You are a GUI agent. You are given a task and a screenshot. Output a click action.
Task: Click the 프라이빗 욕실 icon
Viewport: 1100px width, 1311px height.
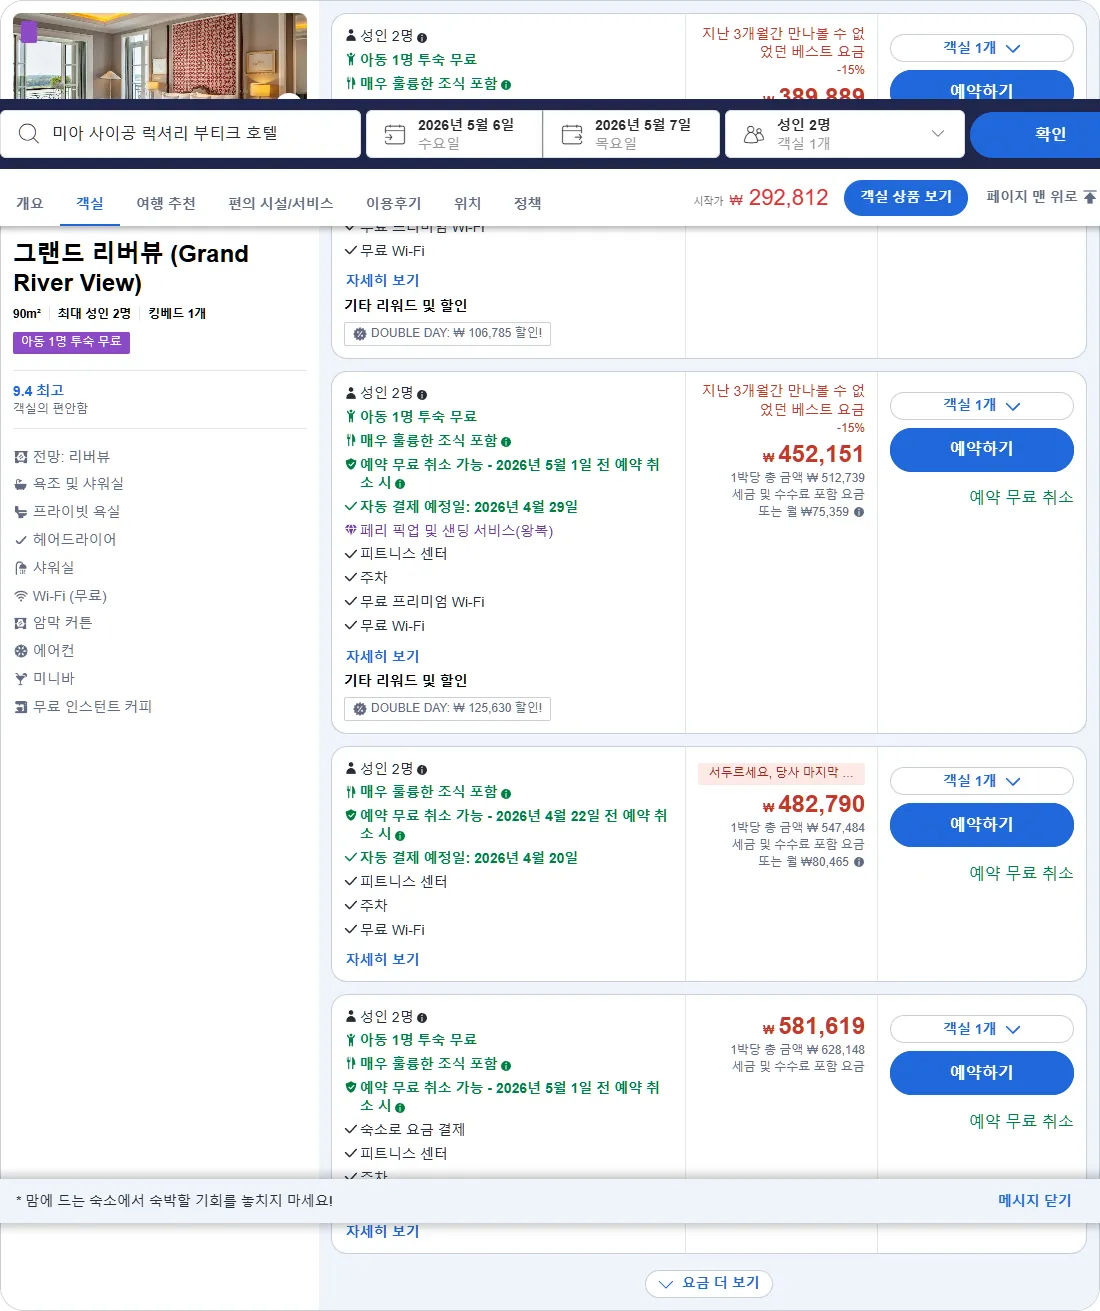(x=21, y=512)
